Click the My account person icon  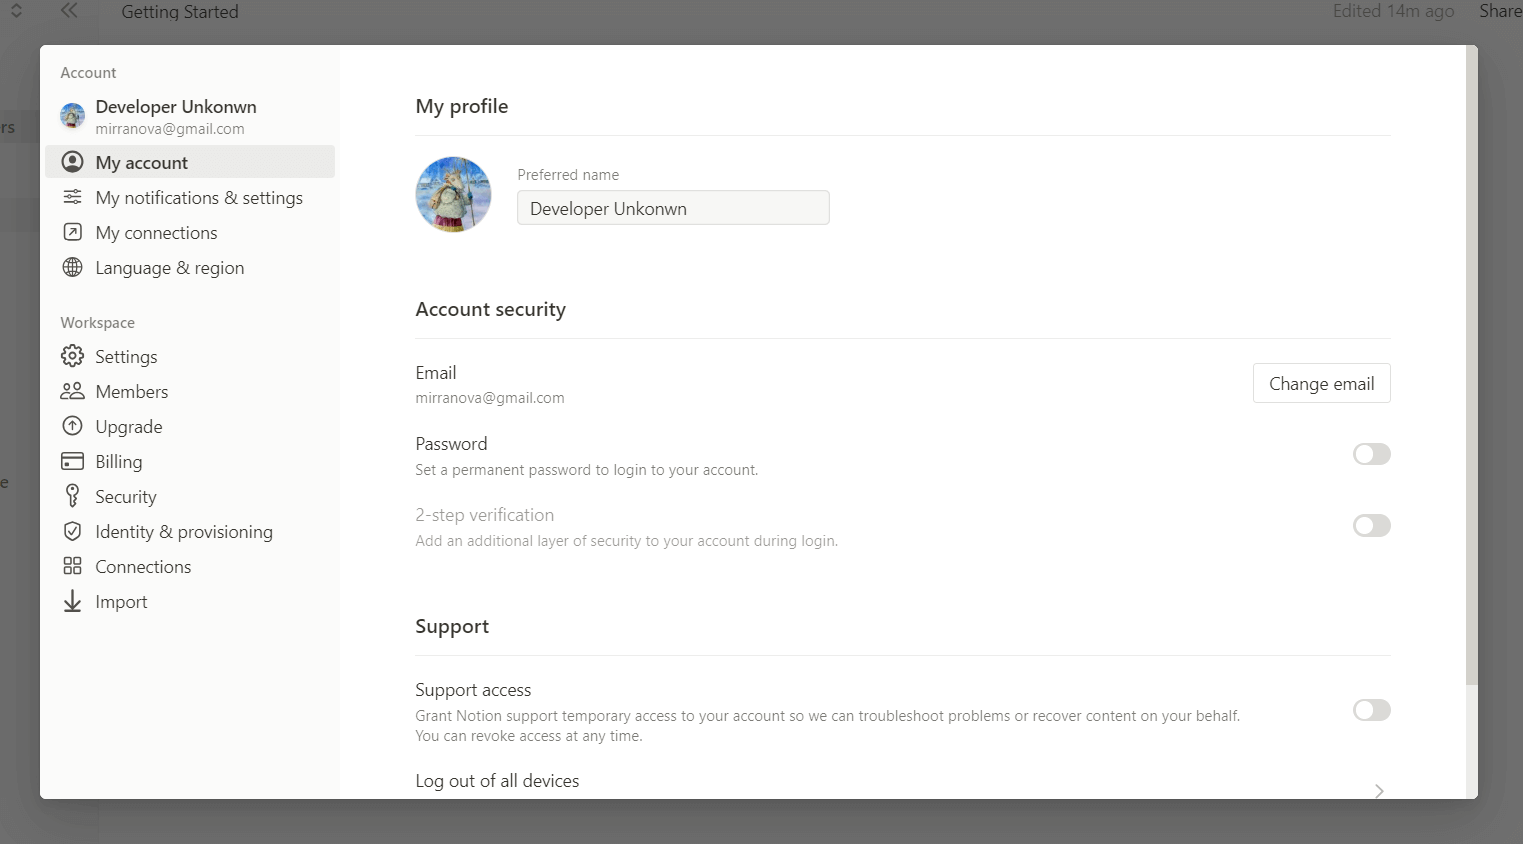point(72,162)
